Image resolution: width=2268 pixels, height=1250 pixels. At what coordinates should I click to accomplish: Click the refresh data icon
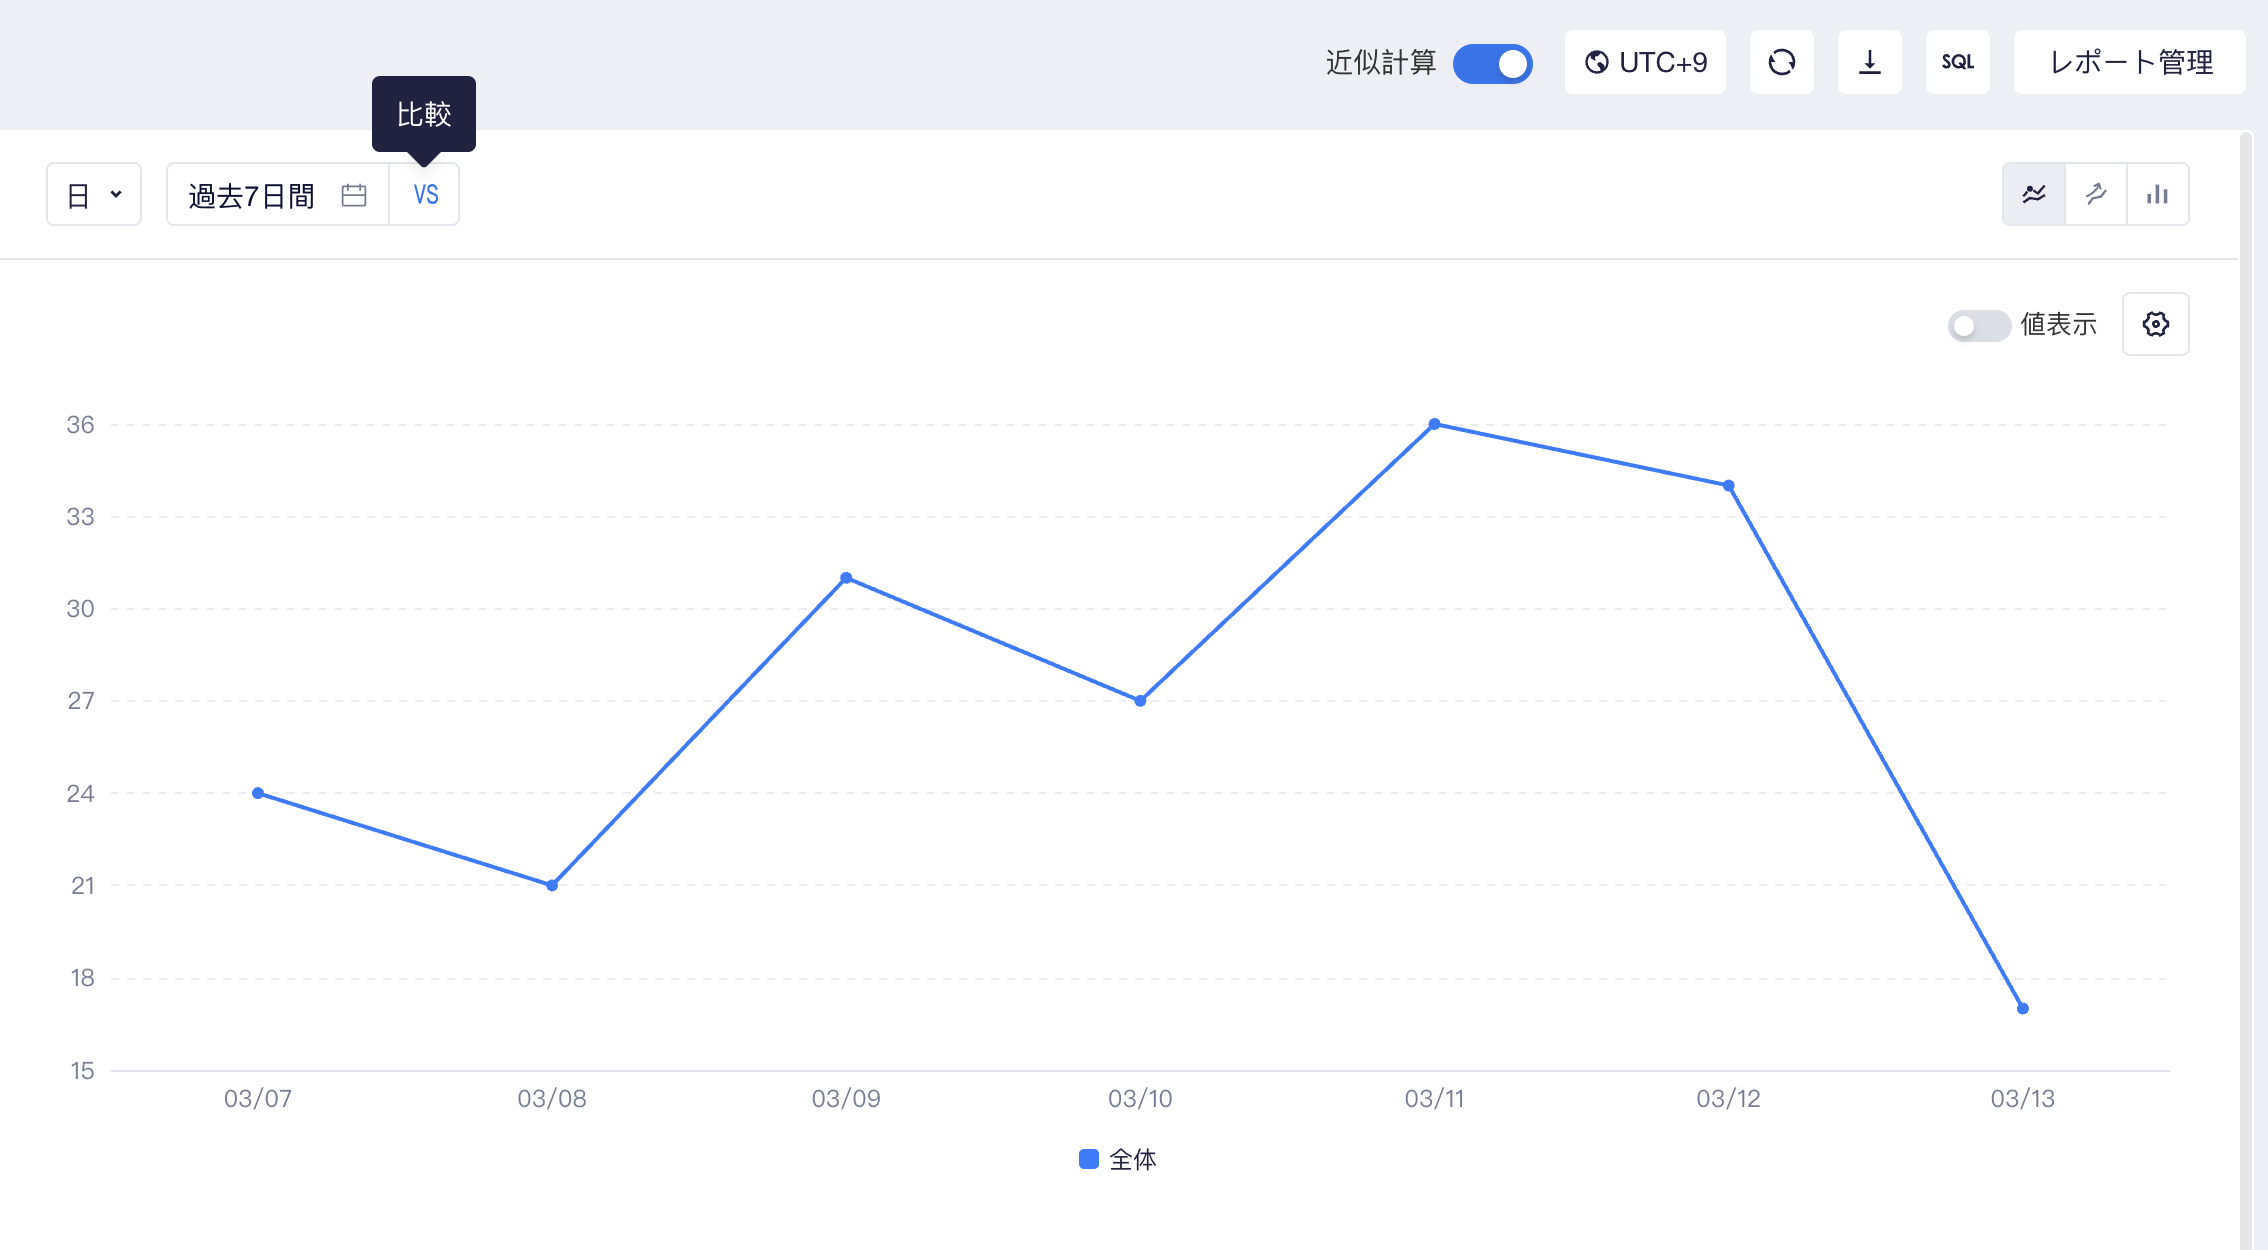click(1782, 63)
